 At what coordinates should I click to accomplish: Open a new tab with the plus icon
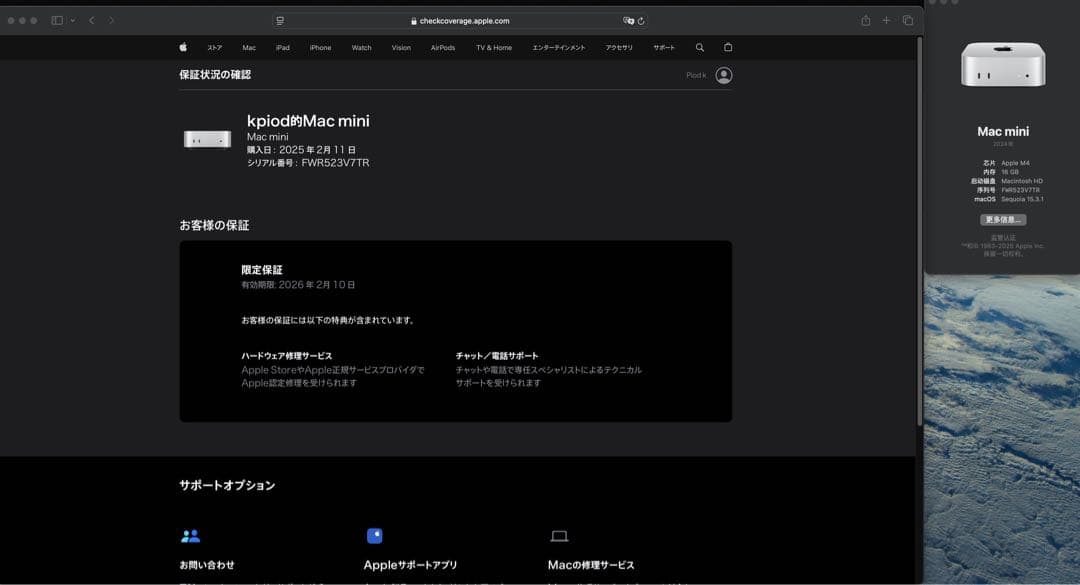[886, 19]
